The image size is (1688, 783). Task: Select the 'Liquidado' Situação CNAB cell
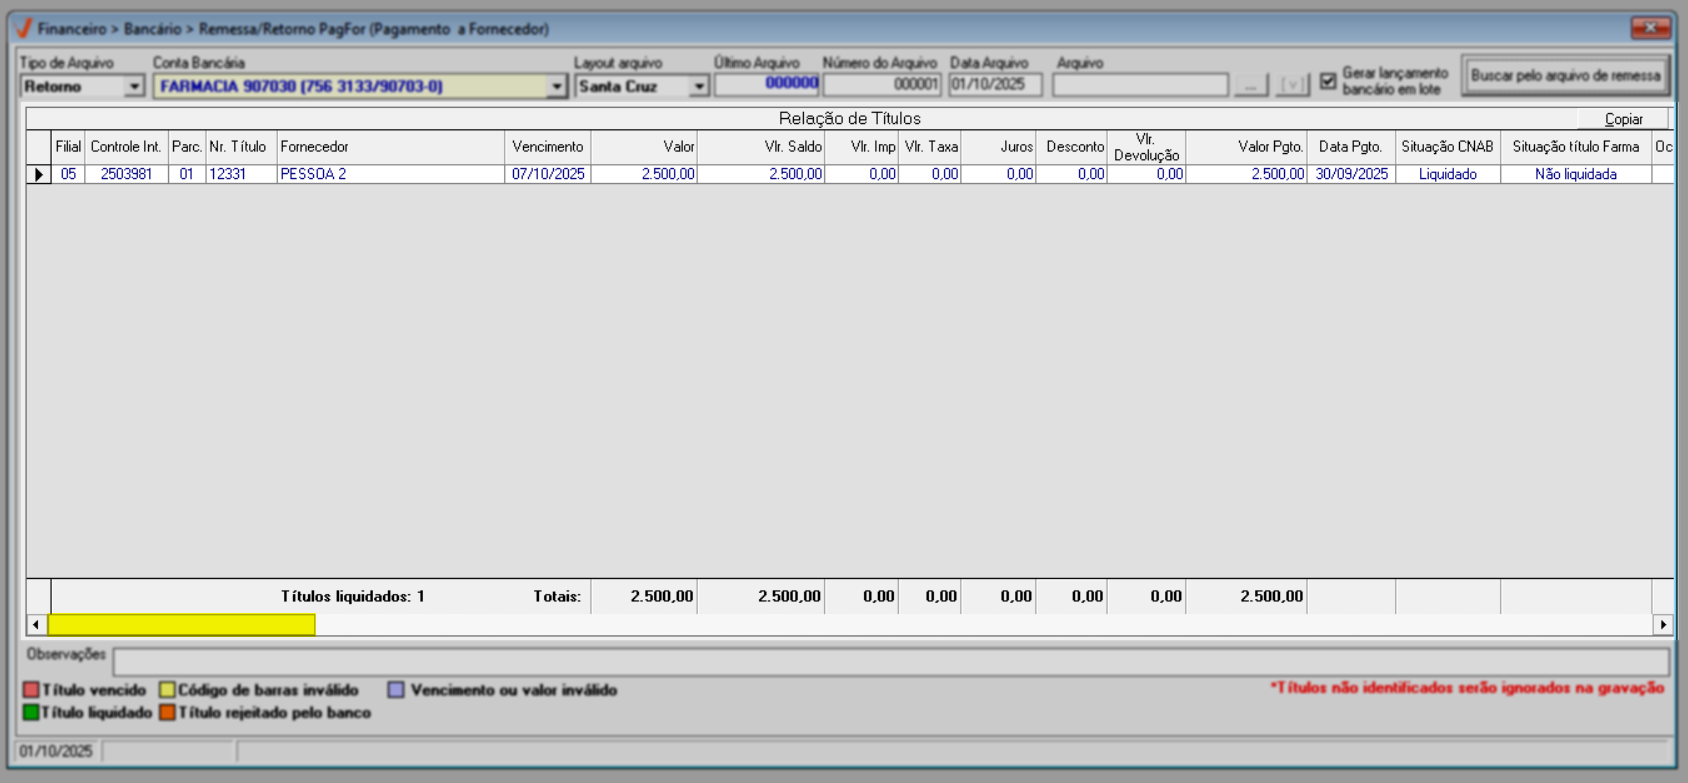[x=1447, y=174]
